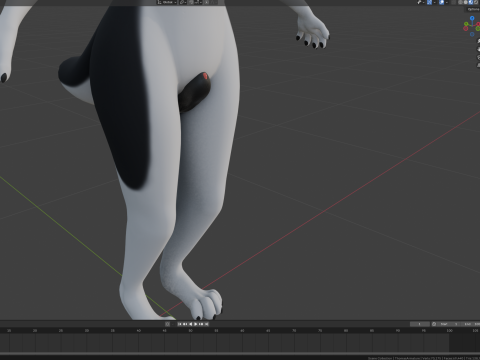Select material preview viewport shading
The image size is (480, 360).
coord(471,2)
